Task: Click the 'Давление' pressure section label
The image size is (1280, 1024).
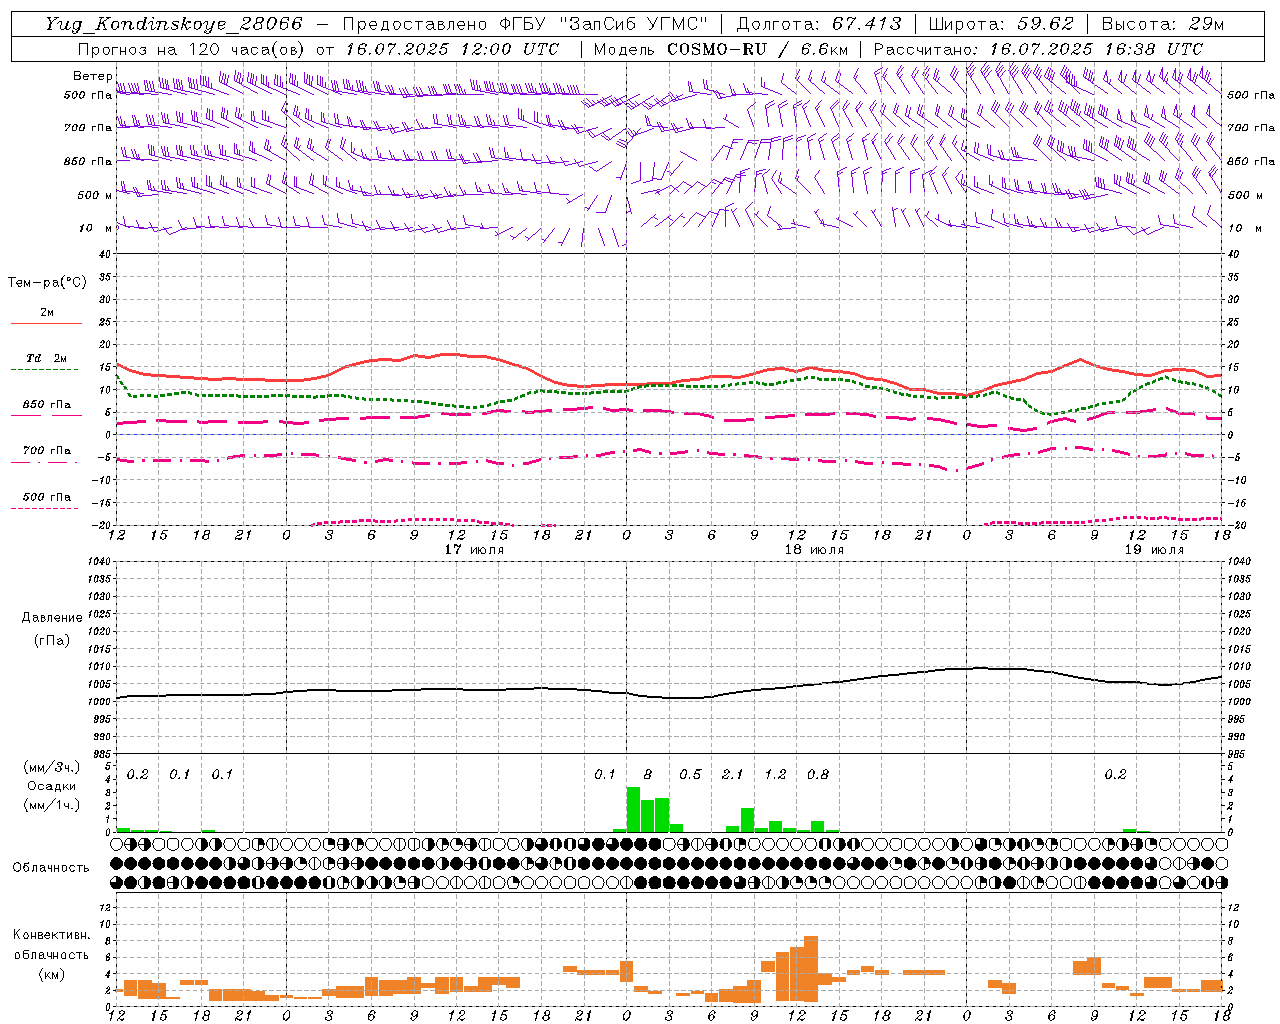Action: click(51, 618)
